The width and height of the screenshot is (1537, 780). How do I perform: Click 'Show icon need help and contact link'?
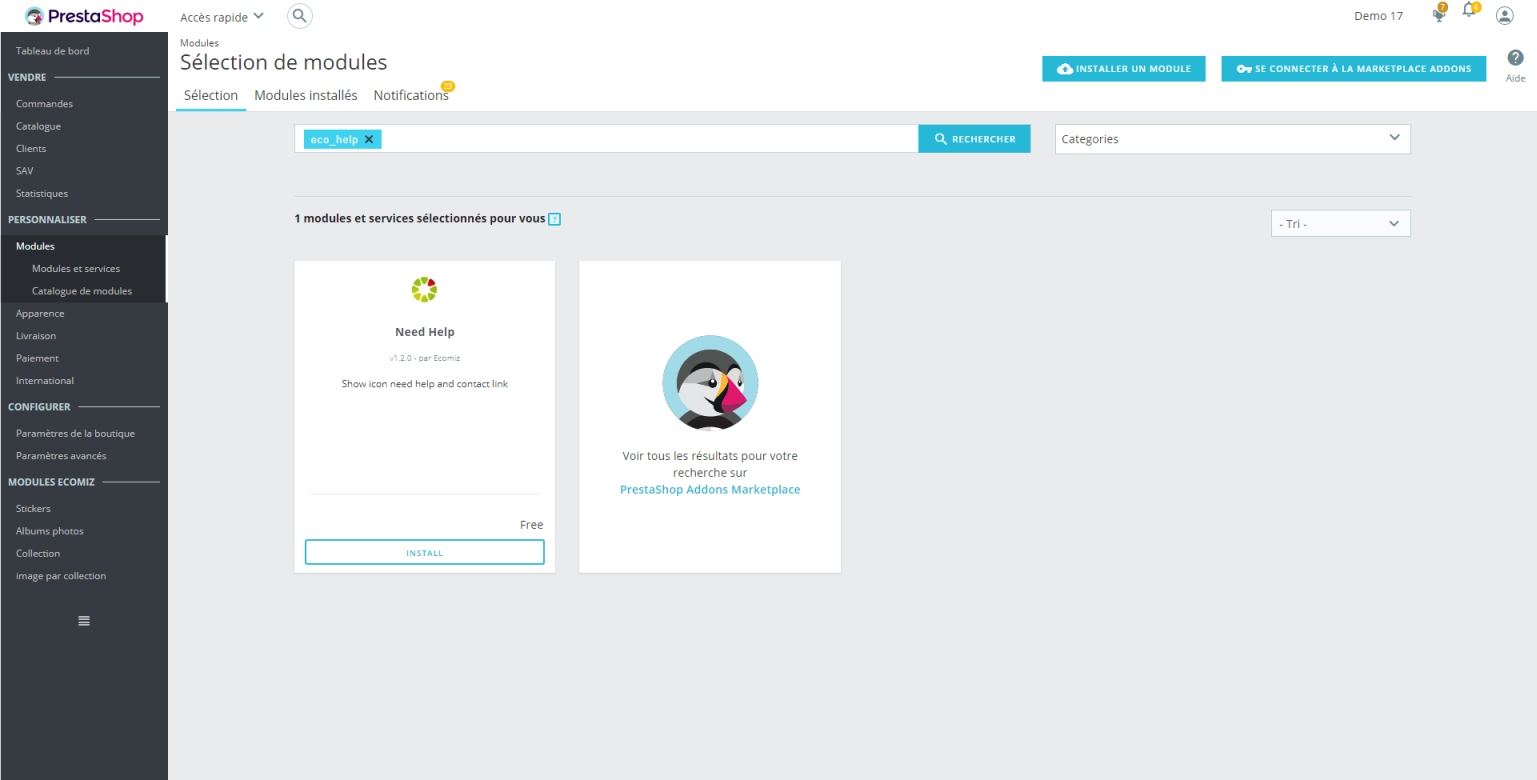click(425, 384)
